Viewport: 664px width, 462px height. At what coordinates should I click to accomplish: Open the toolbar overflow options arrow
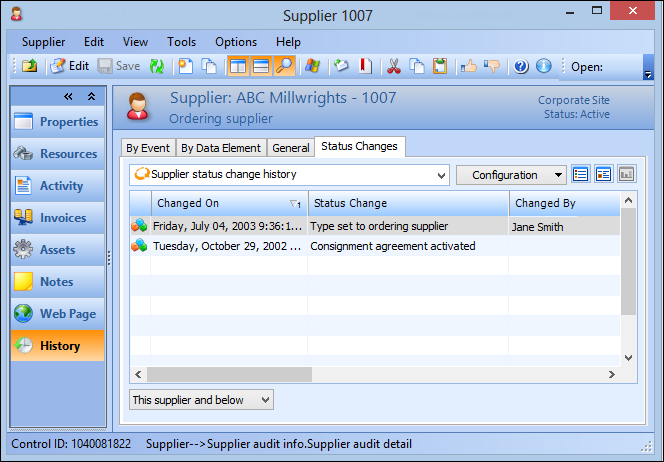click(648, 67)
